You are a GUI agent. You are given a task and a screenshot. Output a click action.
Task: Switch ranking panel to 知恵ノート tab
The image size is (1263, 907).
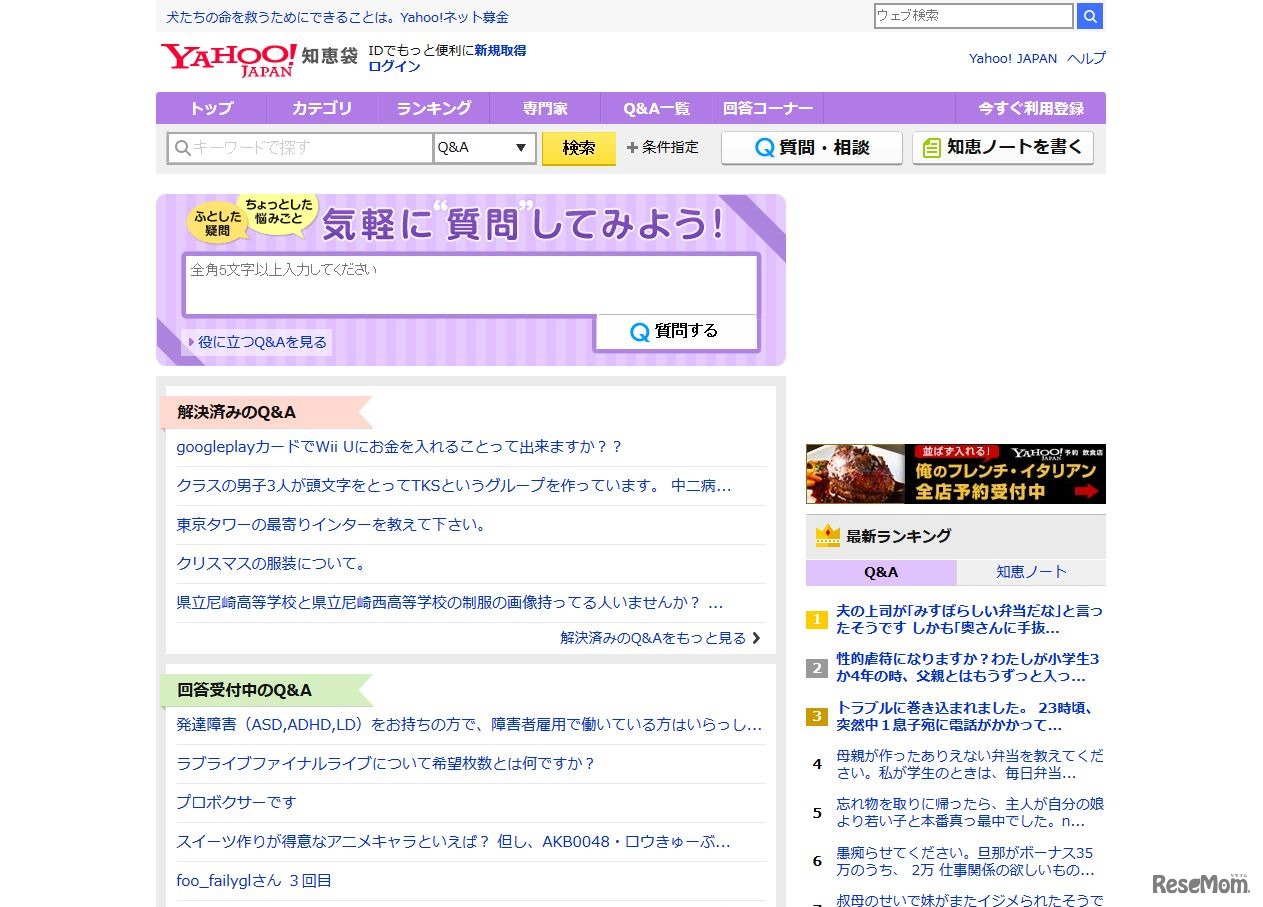(x=1031, y=571)
